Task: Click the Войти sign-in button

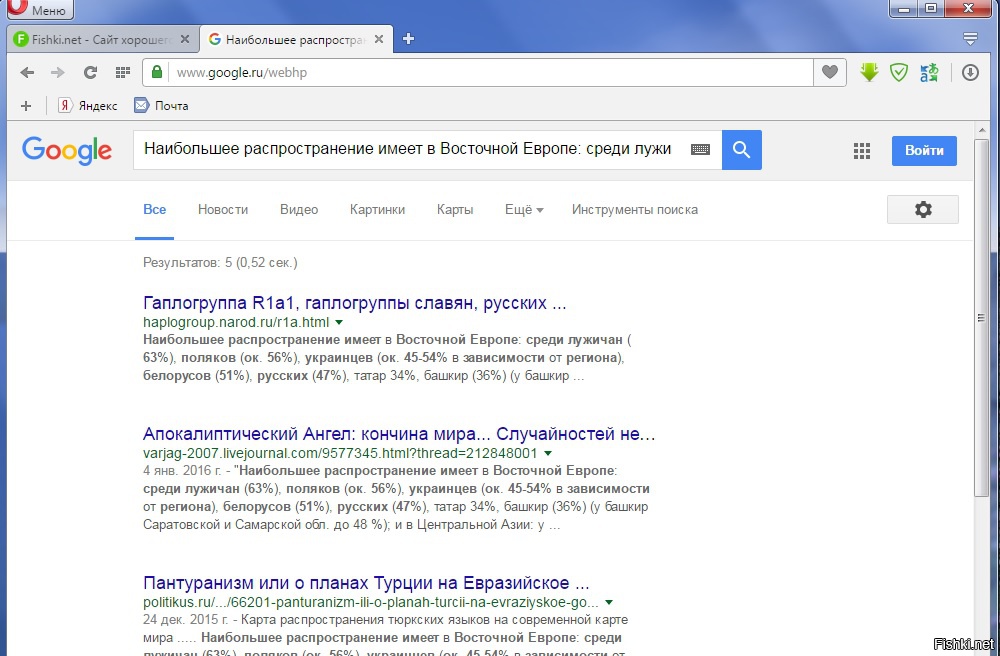Action: click(x=924, y=150)
